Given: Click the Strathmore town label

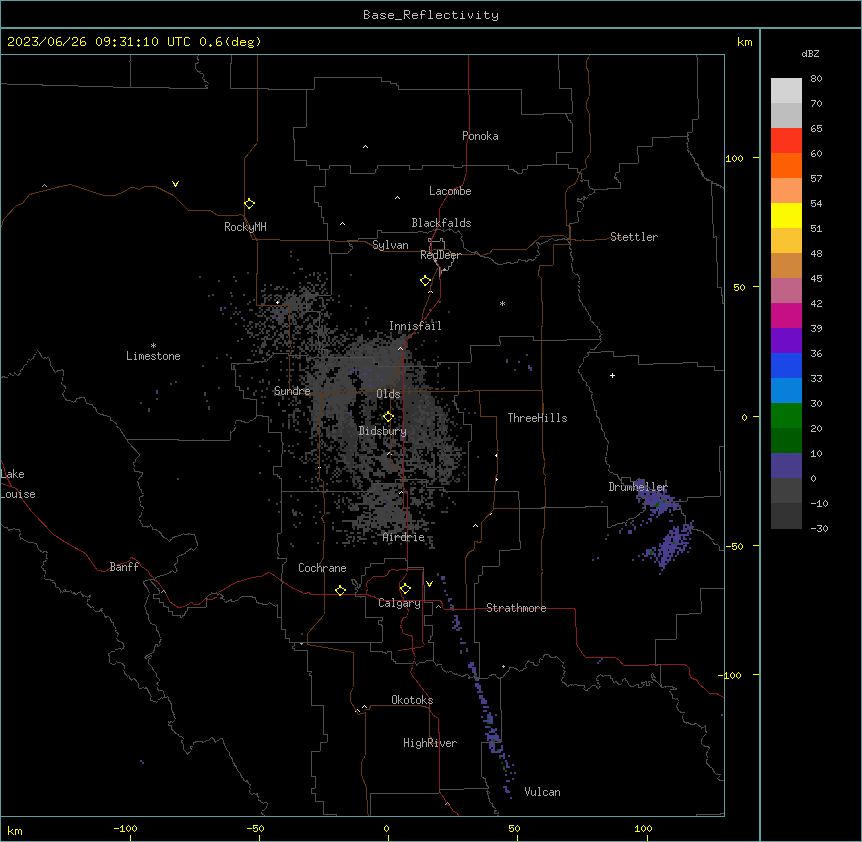Looking at the screenshot, I should (x=516, y=608).
